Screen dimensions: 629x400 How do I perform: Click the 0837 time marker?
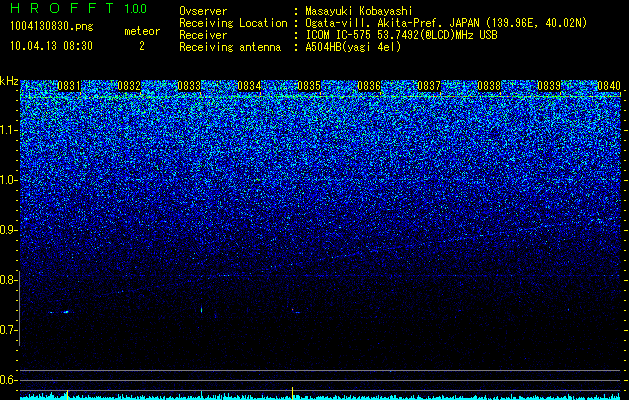click(x=429, y=86)
